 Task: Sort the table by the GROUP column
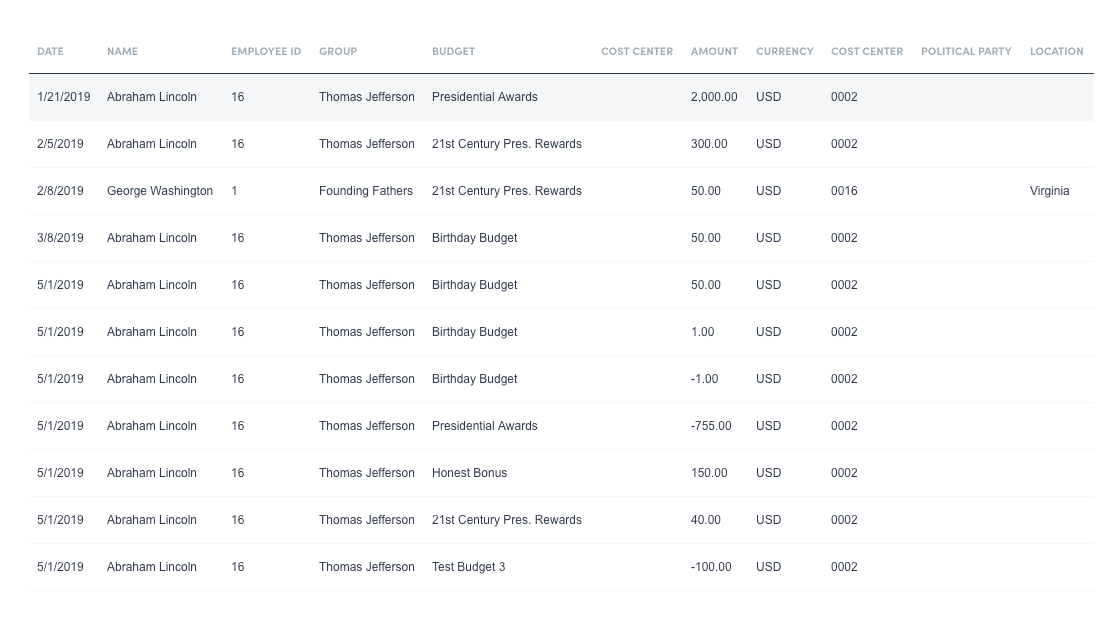[337, 51]
